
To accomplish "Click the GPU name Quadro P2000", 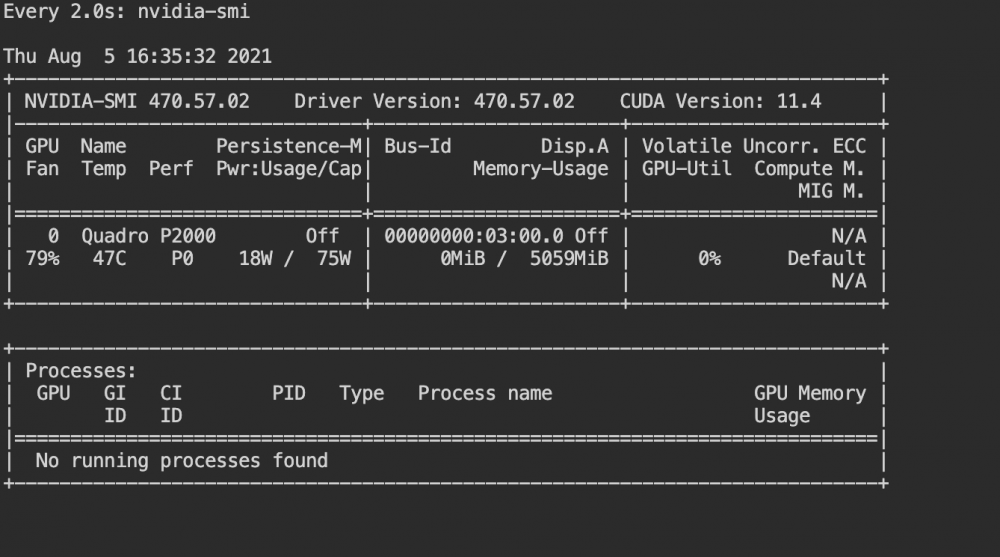I will pyautogui.click(x=149, y=236).
